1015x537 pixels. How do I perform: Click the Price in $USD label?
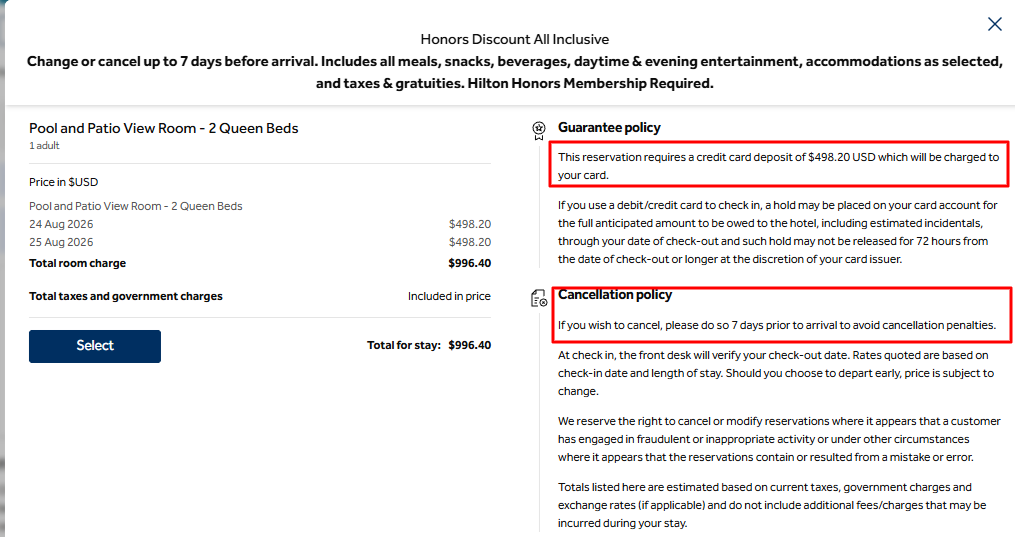coord(63,182)
